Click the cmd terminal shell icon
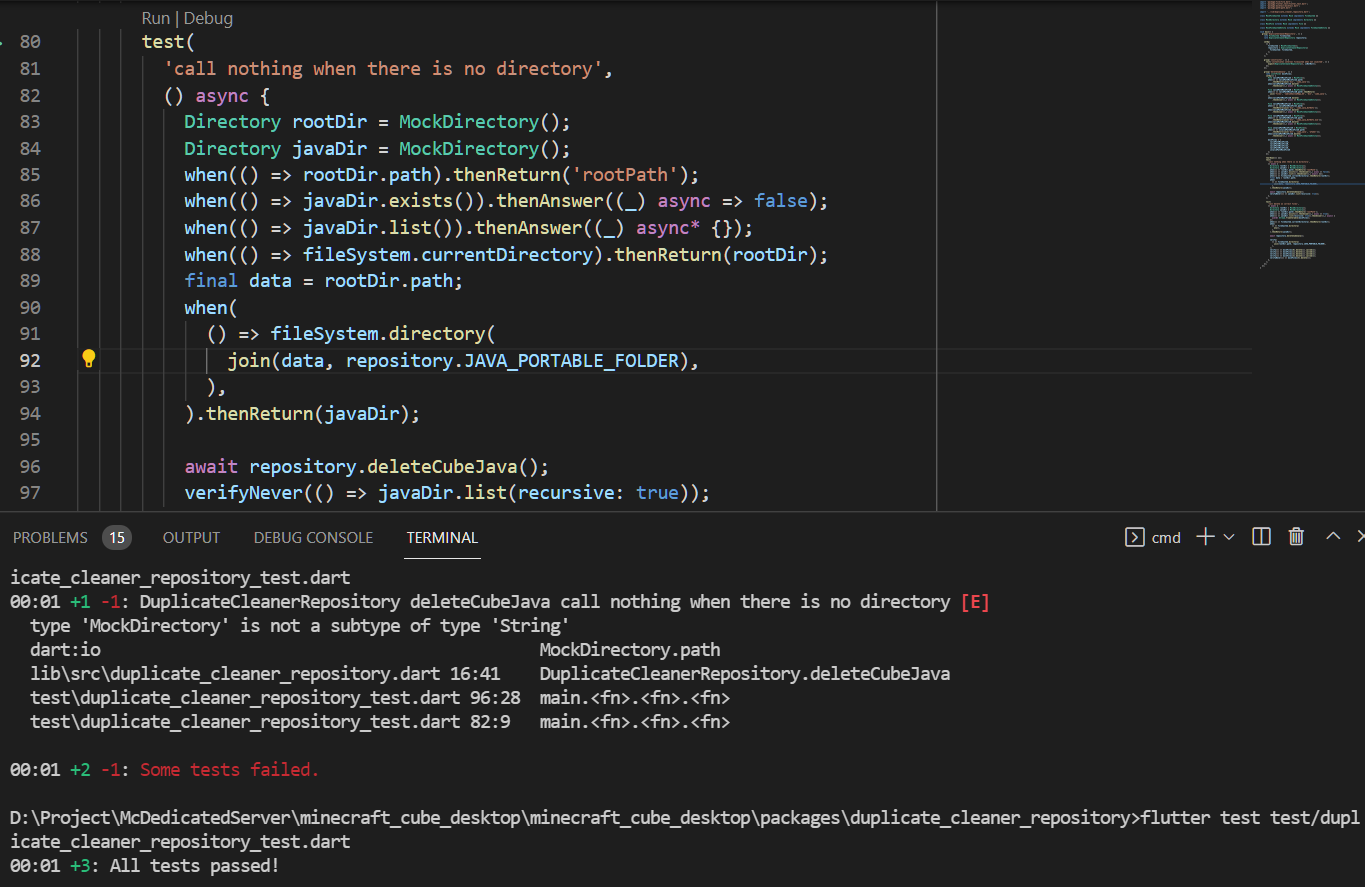Viewport: 1365px width, 887px height. 1135,537
